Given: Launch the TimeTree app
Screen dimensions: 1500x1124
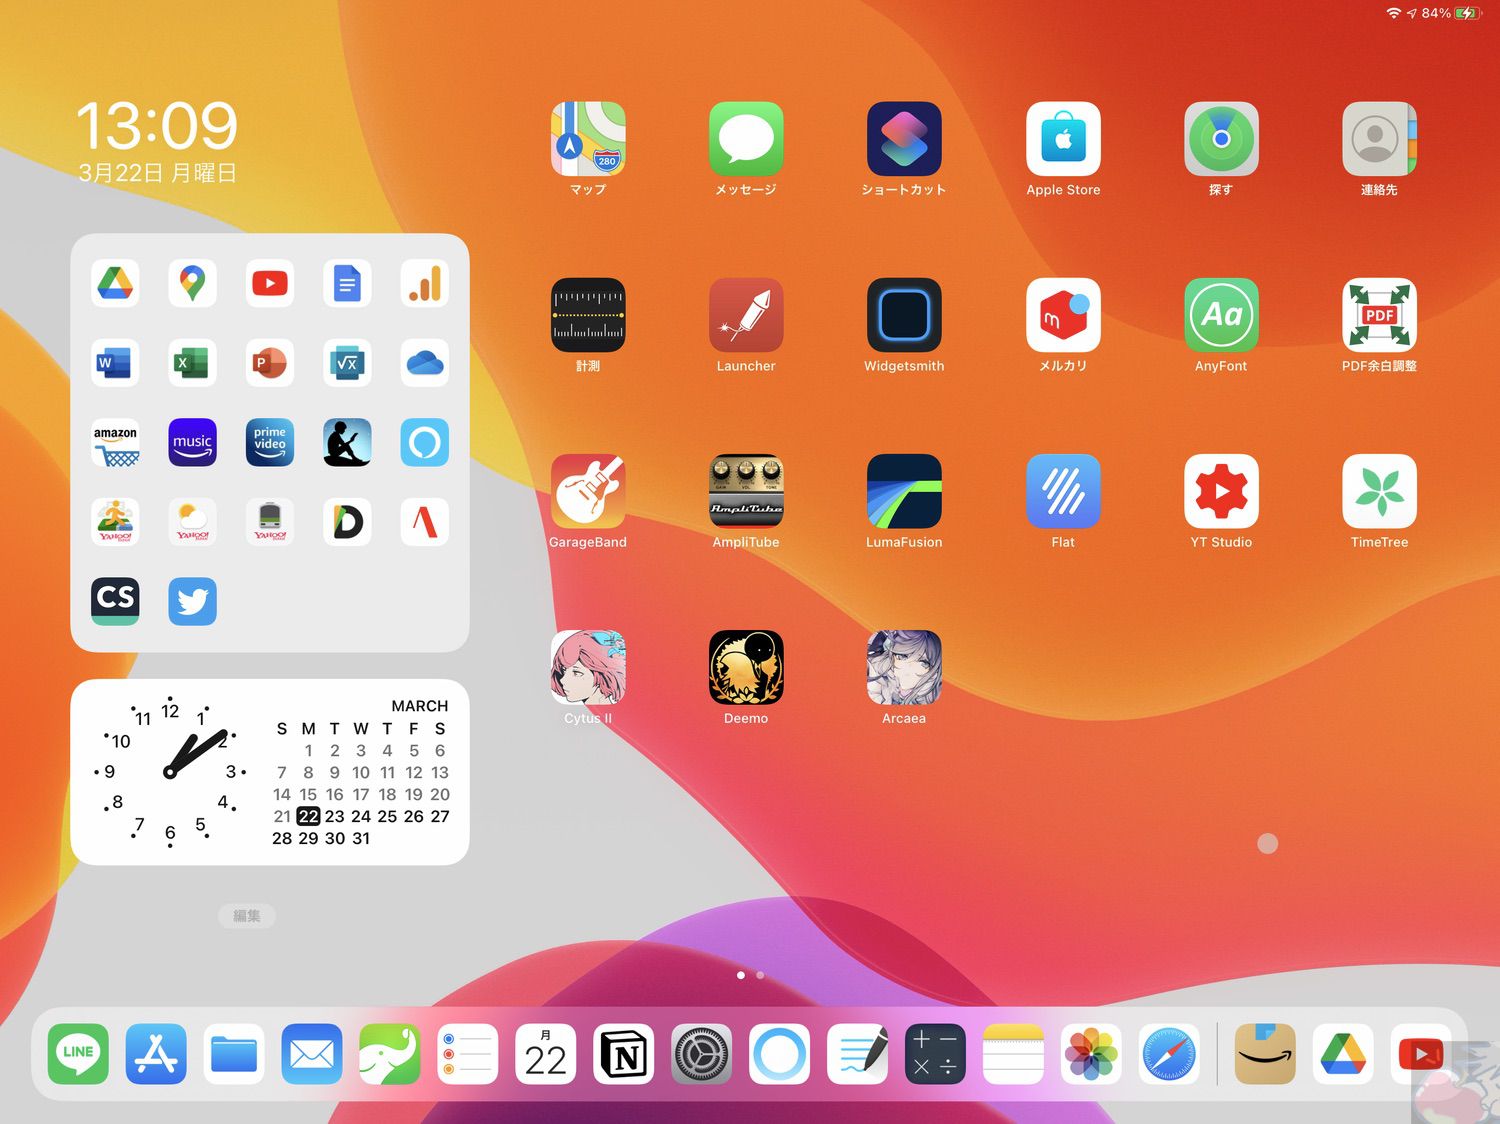Looking at the screenshot, I should [x=1379, y=491].
